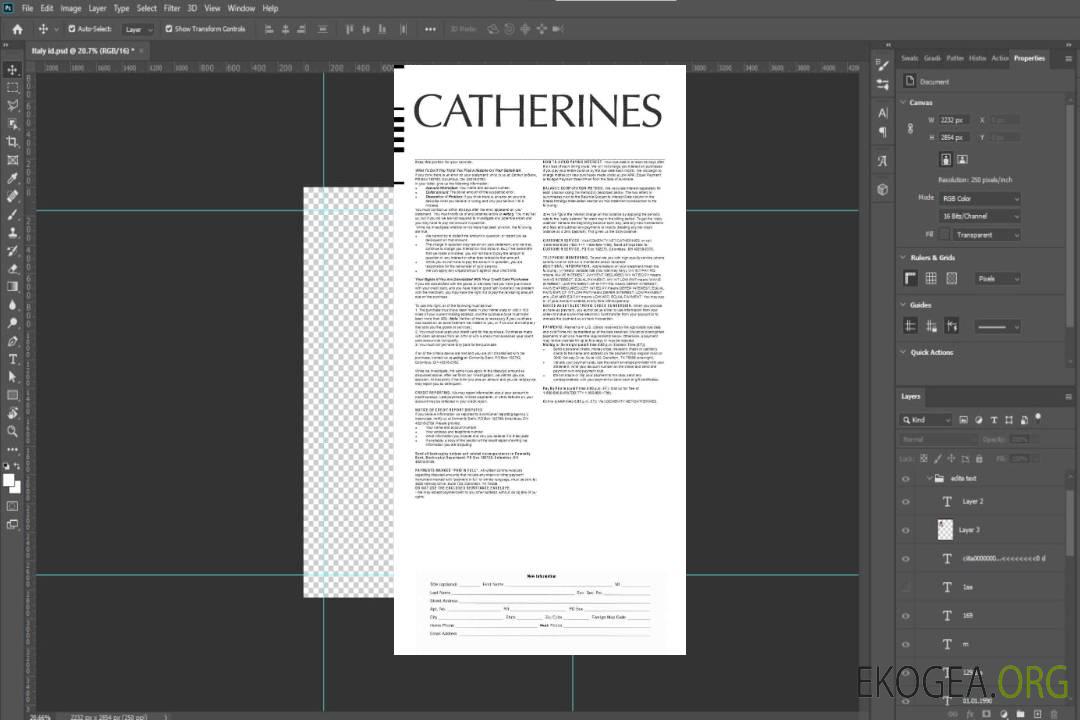
Task: Click the Layer 3 thumbnail
Action: point(946,530)
